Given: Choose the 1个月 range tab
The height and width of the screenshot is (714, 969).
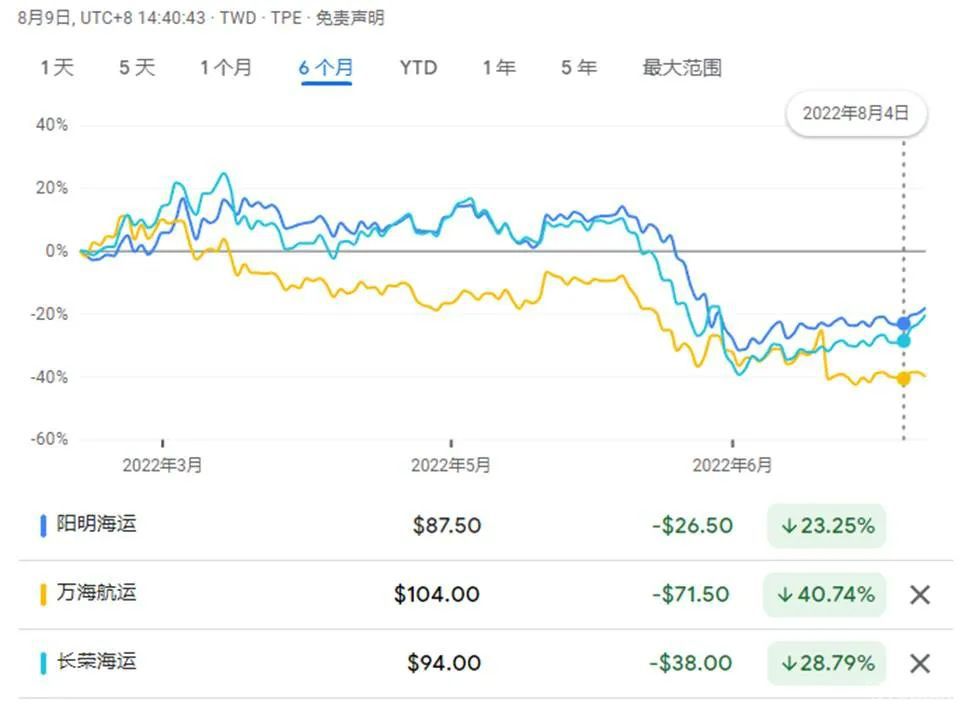Looking at the screenshot, I should coord(225,68).
